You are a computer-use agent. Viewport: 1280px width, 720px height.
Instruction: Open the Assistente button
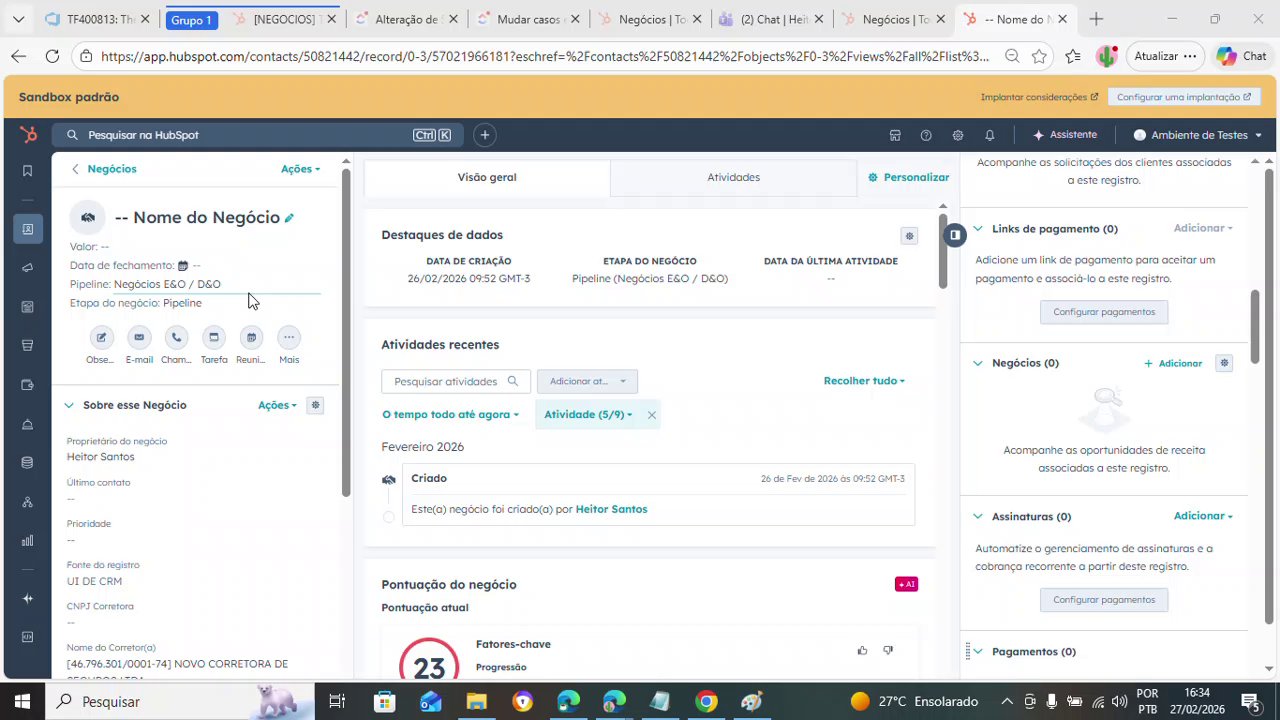pyautogui.click(x=1065, y=135)
